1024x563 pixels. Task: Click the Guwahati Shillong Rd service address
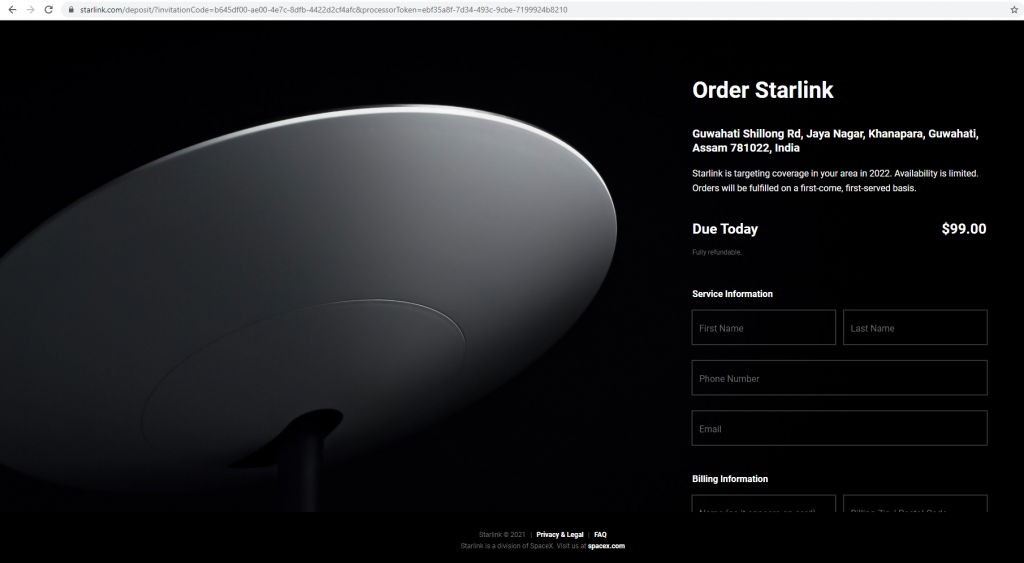coord(835,140)
